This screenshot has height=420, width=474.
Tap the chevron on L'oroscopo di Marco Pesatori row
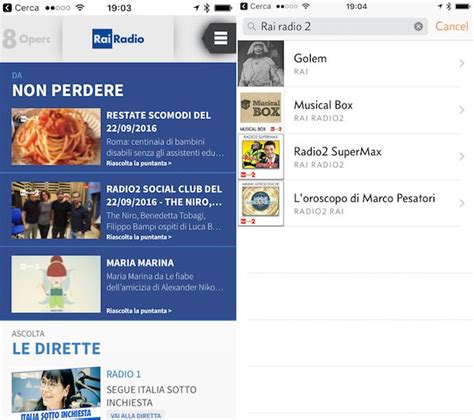462,203
